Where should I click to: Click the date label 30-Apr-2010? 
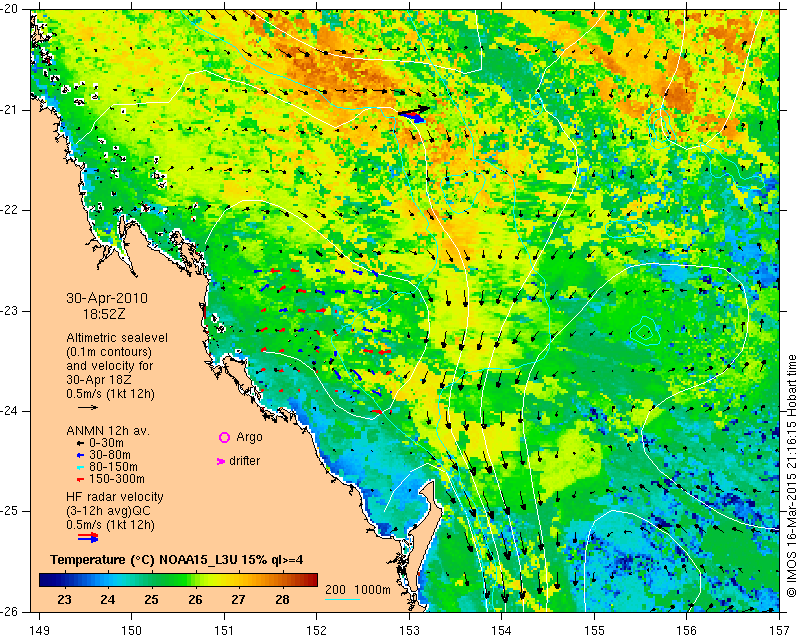coord(107,298)
